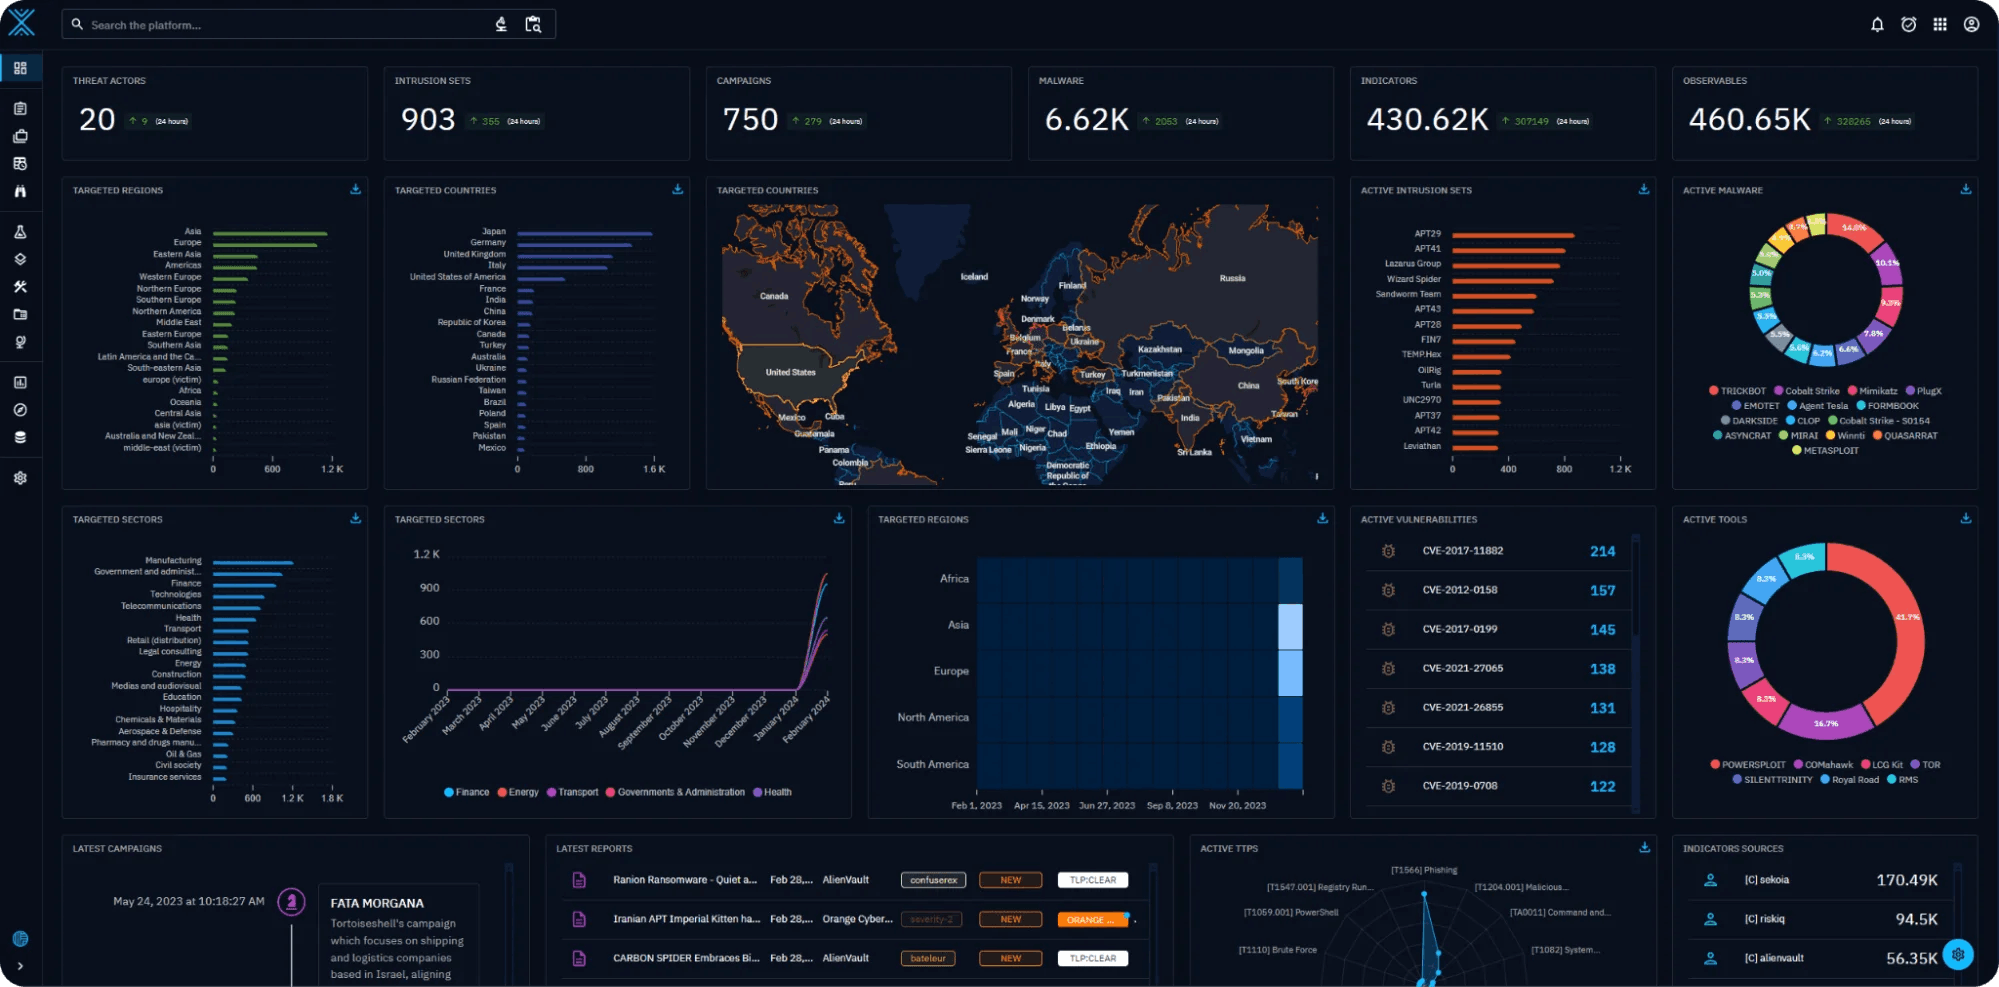The image size is (1999, 987).
Task: Expand the sidebar with the bottom chevron
Action: [x=20, y=966]
